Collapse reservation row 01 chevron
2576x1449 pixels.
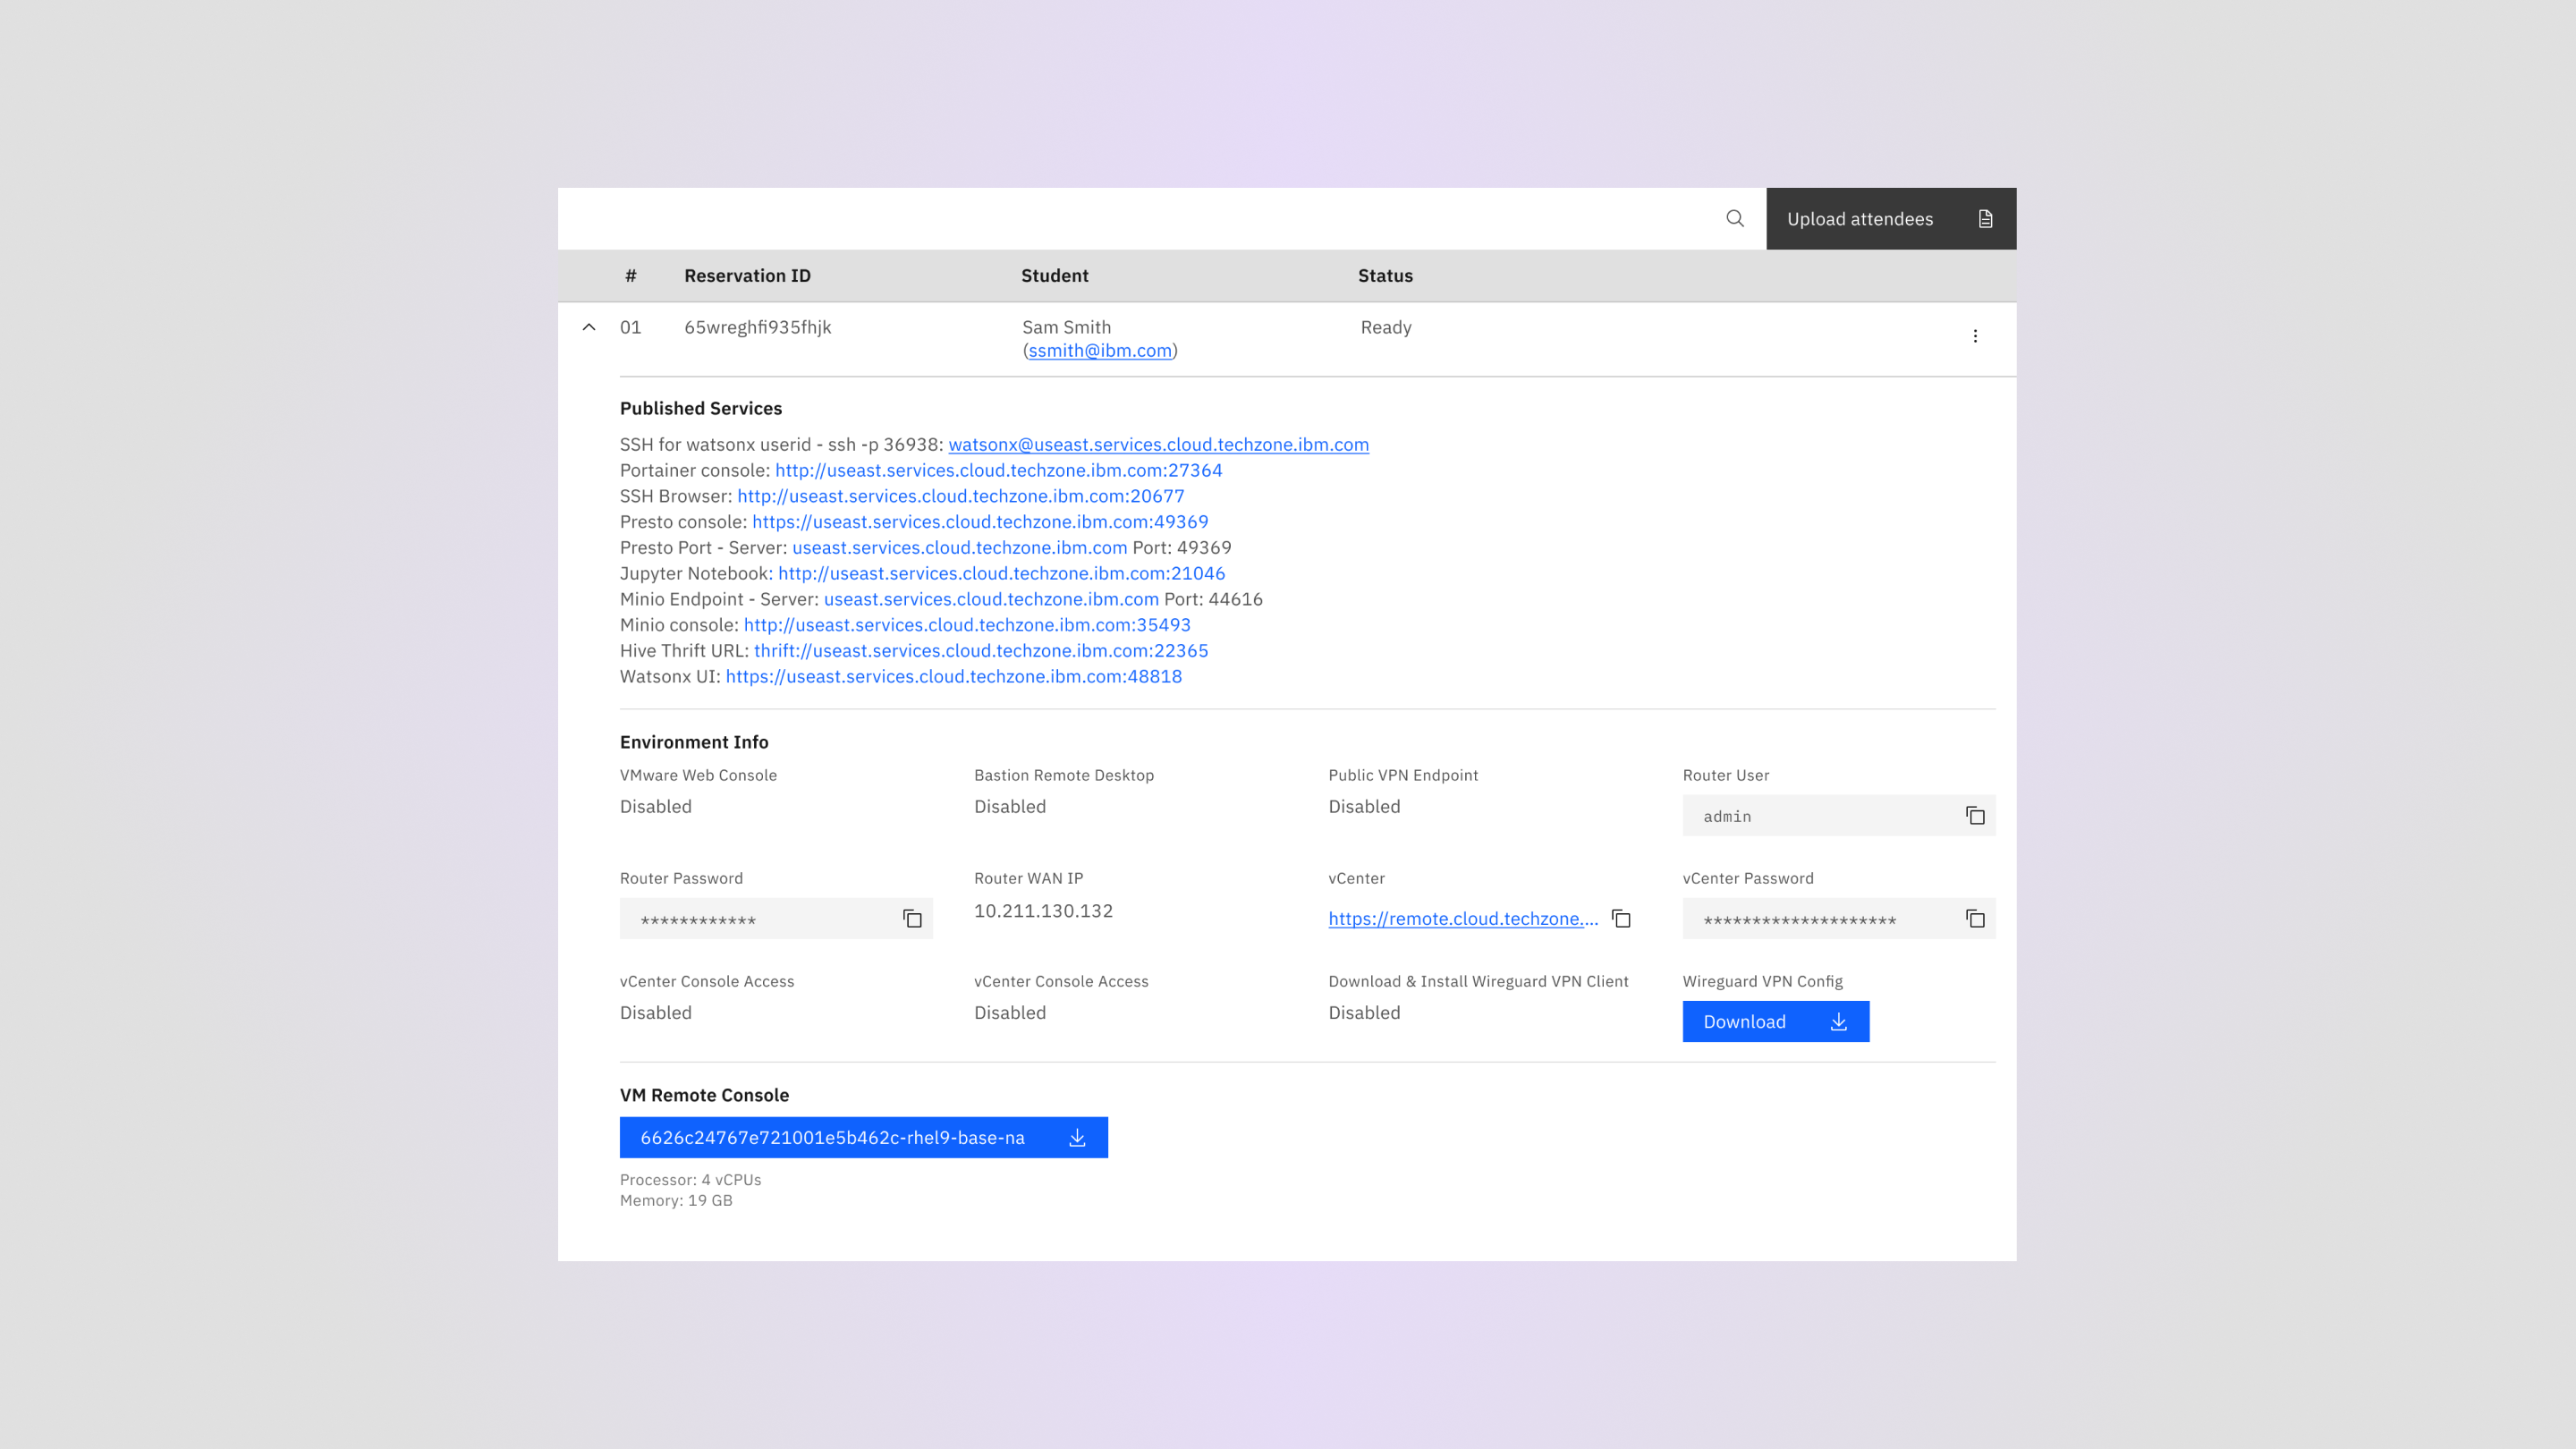589,327
